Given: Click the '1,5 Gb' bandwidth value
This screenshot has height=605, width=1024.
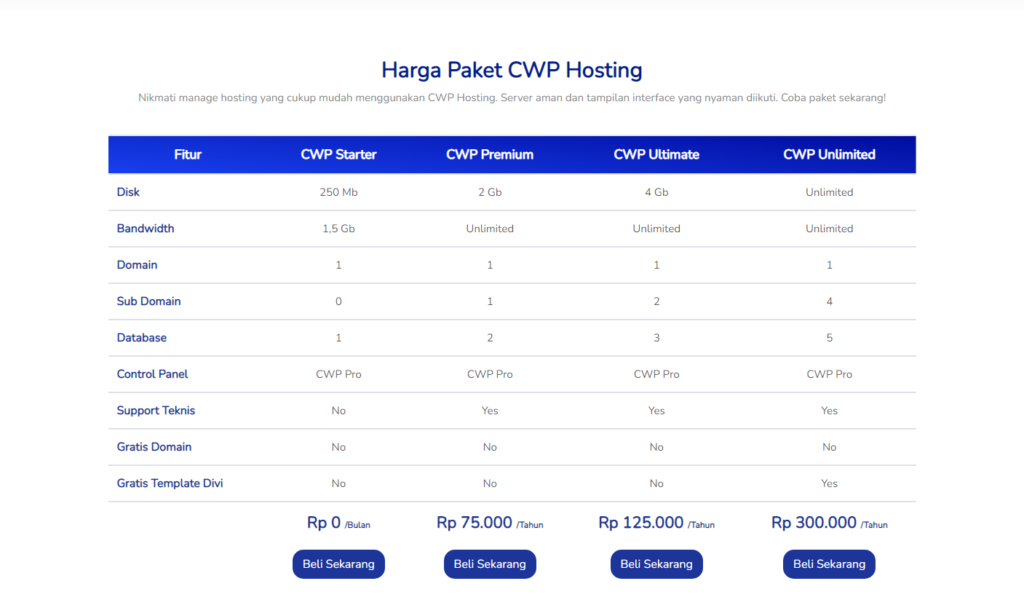Looking at the screenshot, I should click(x=338, y=229).
